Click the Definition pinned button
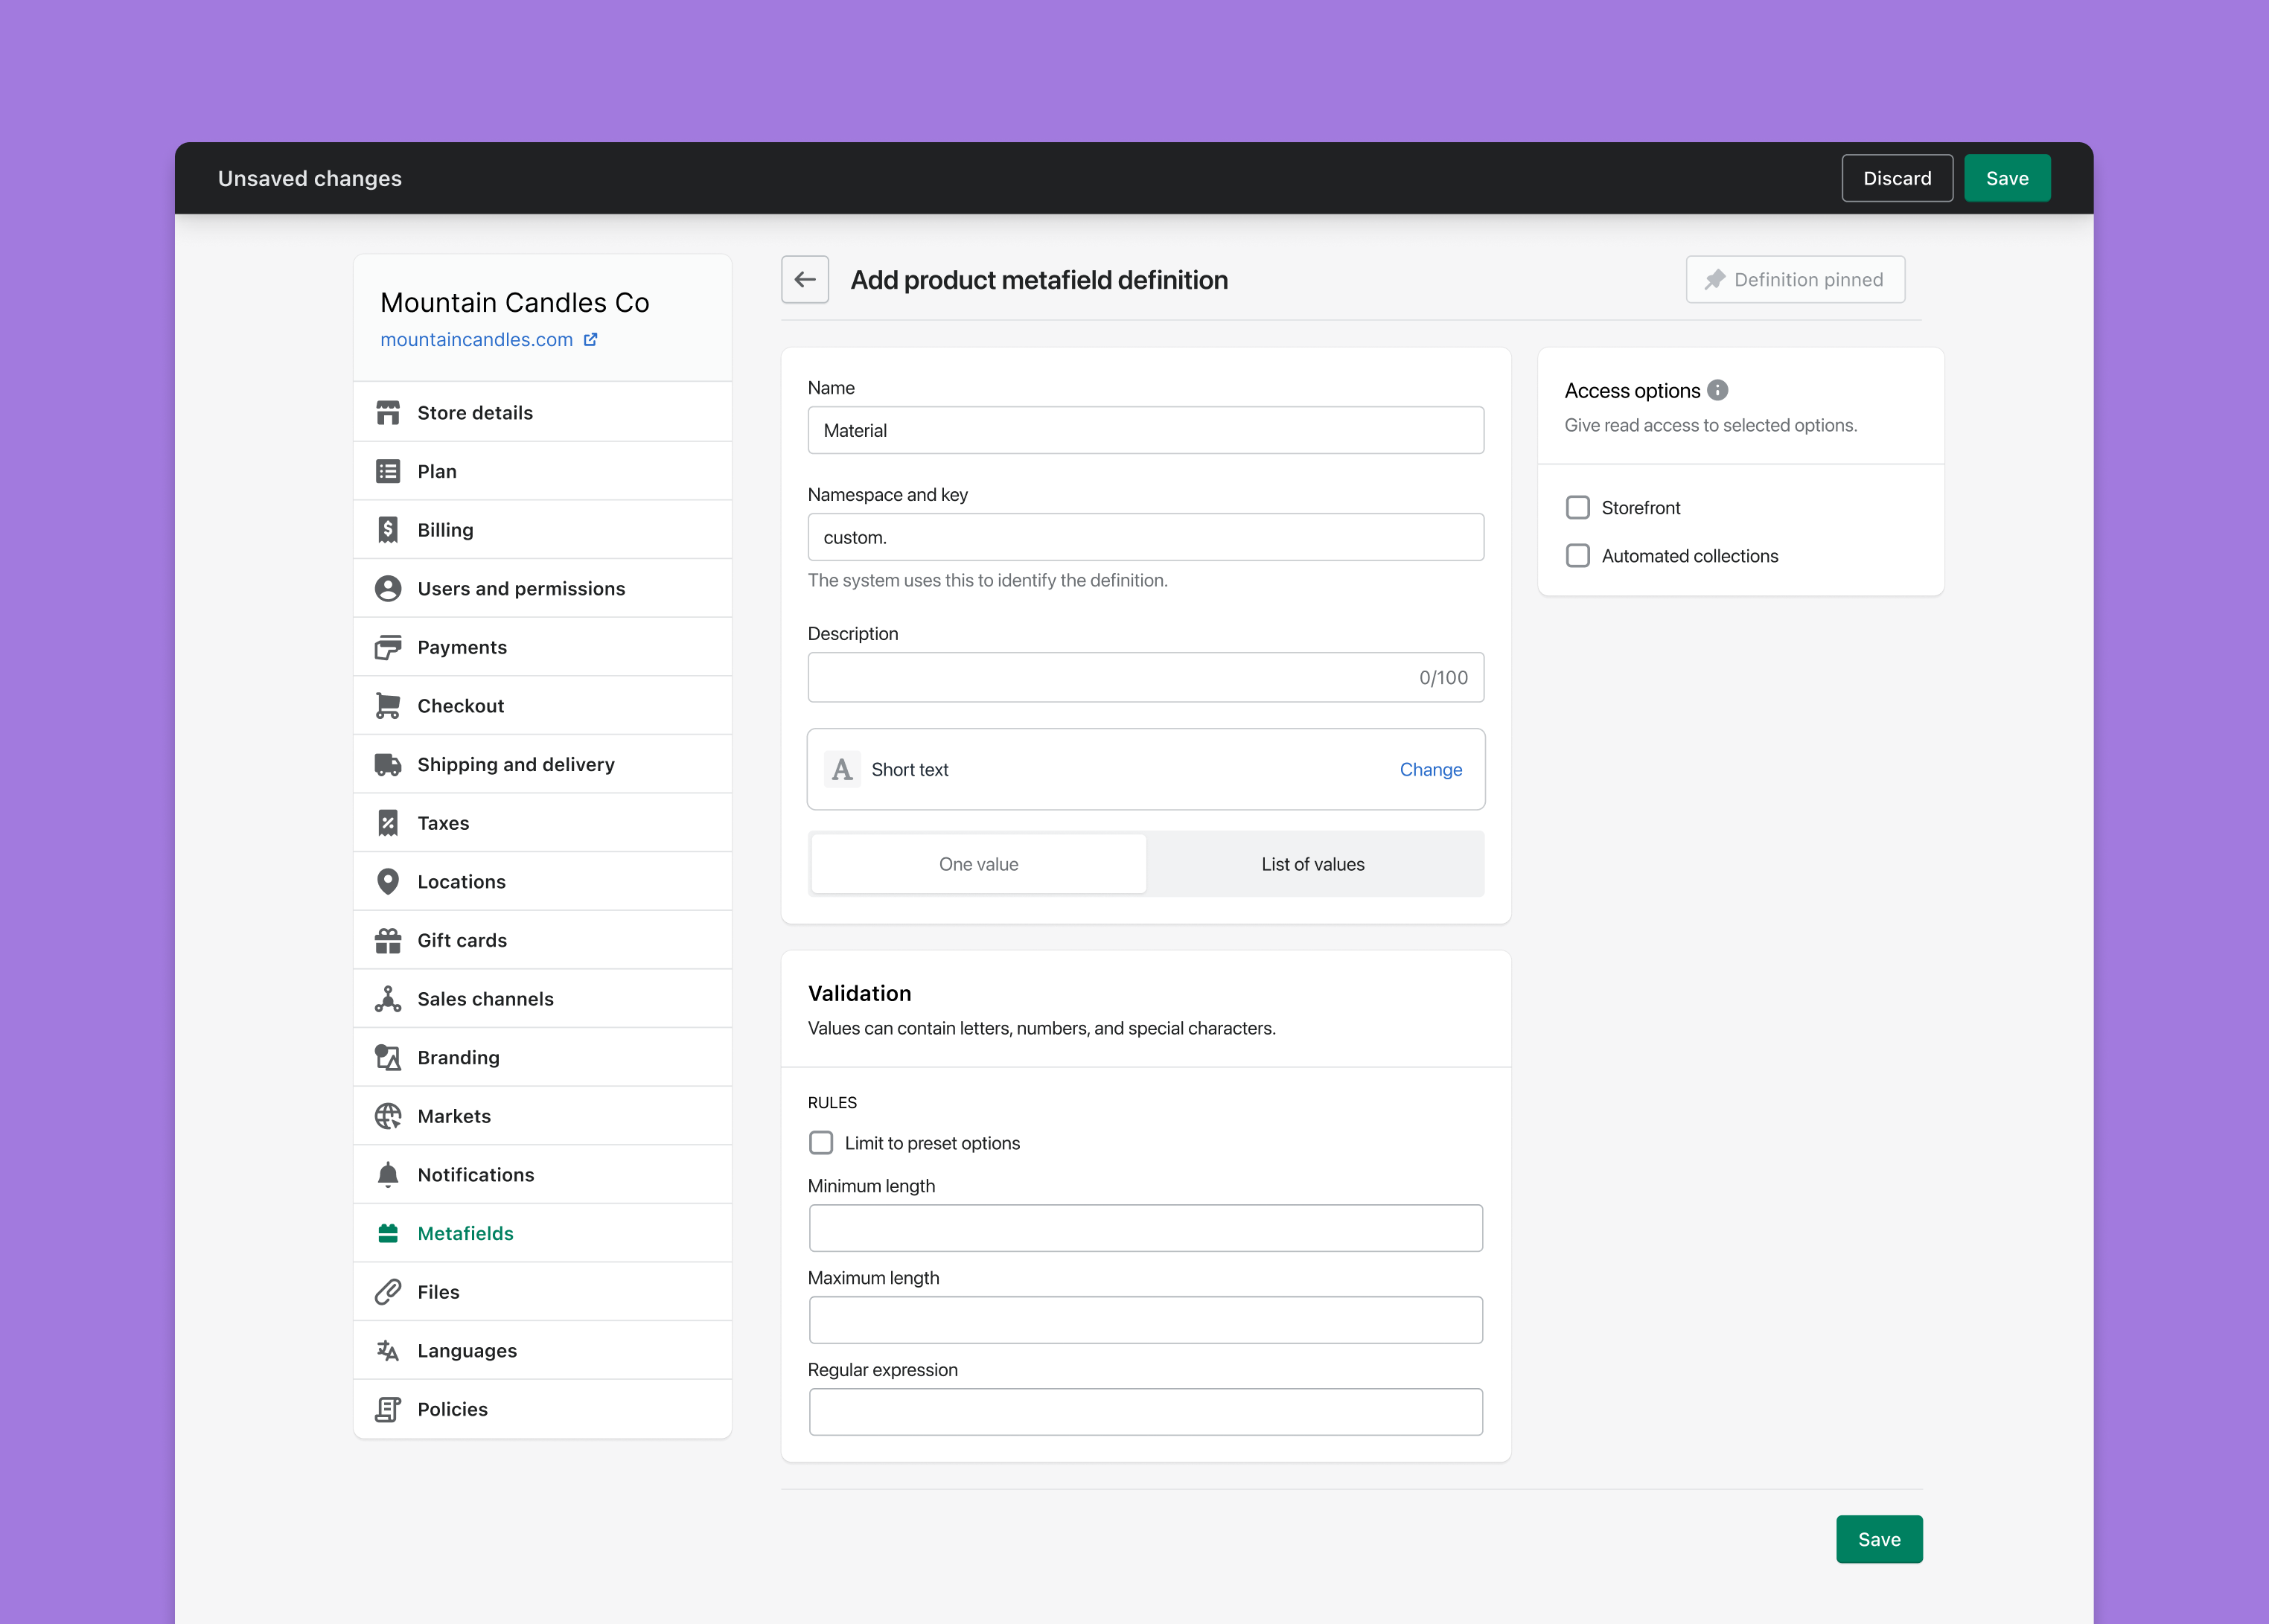 (1795, 280)
